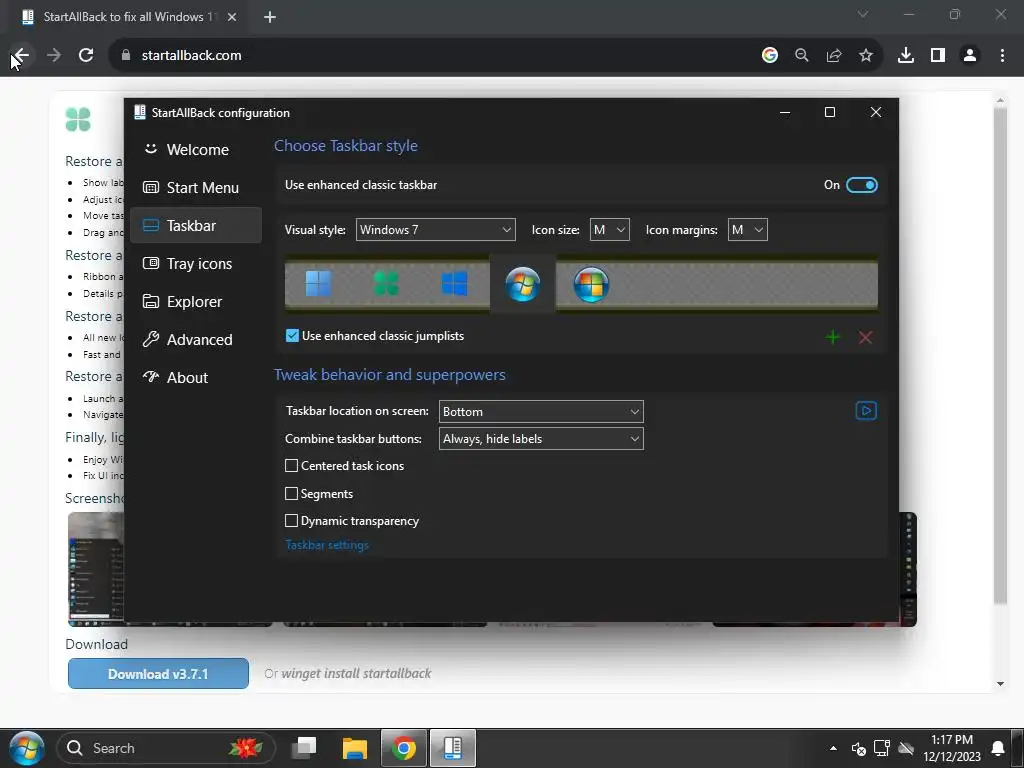Go to Tray icons section
Screen dimensions: 1024x768
pos(196,264)
